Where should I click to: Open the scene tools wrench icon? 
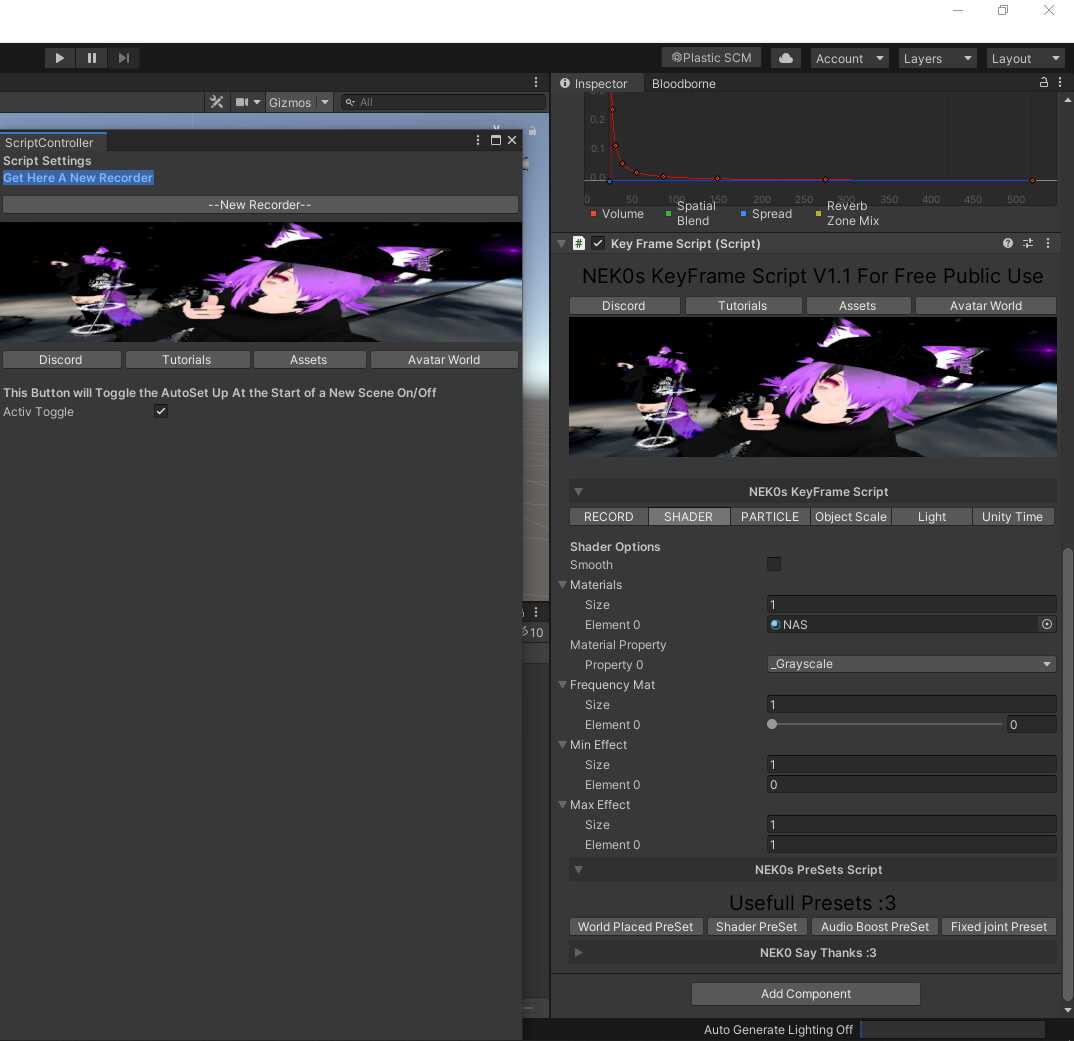[216, 102]
